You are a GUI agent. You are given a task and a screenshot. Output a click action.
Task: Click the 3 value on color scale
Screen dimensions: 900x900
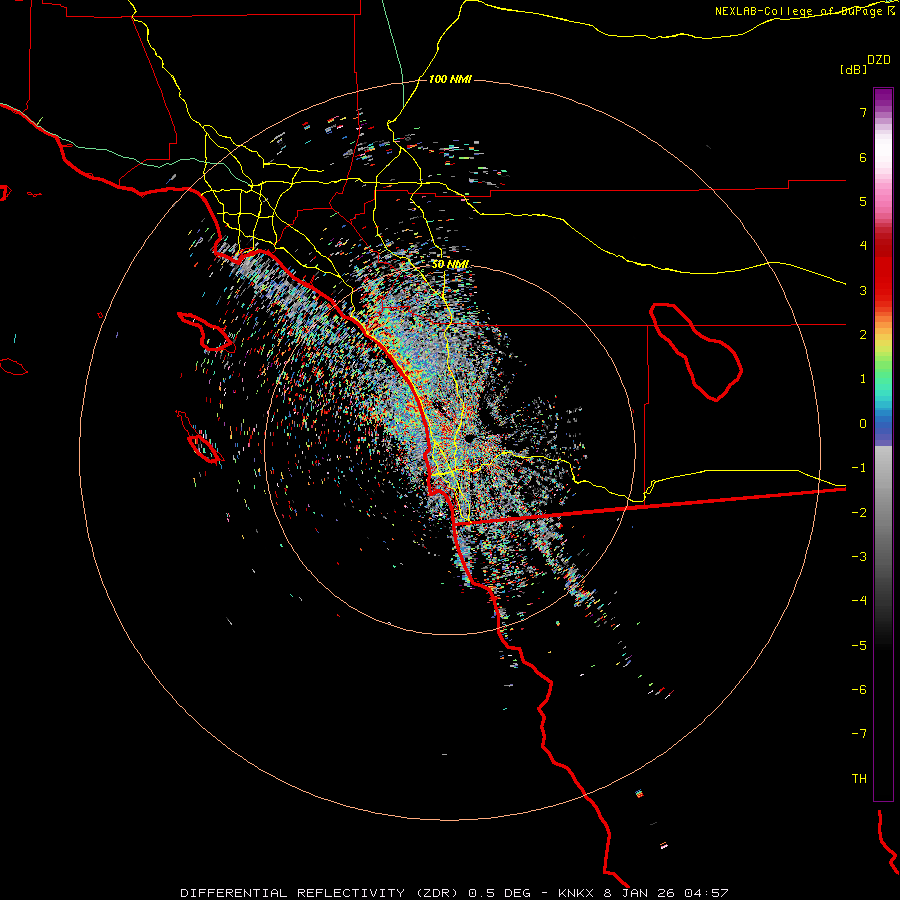pos(863,290)
